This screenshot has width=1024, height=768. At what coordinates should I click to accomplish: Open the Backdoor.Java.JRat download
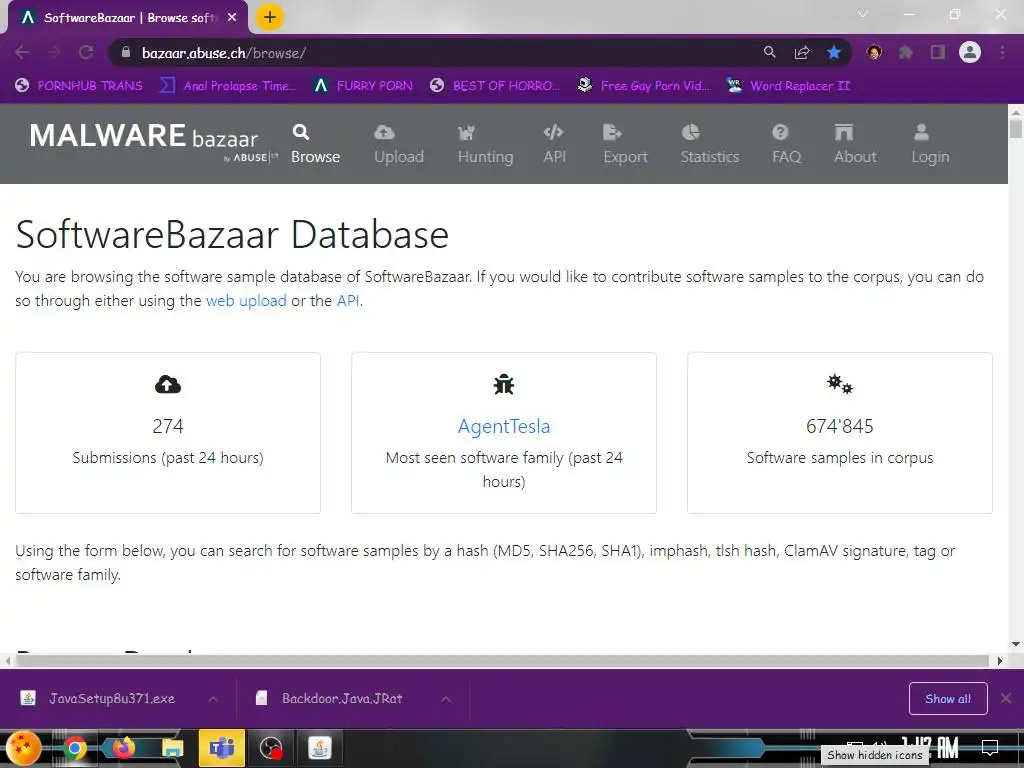point(330,699)
